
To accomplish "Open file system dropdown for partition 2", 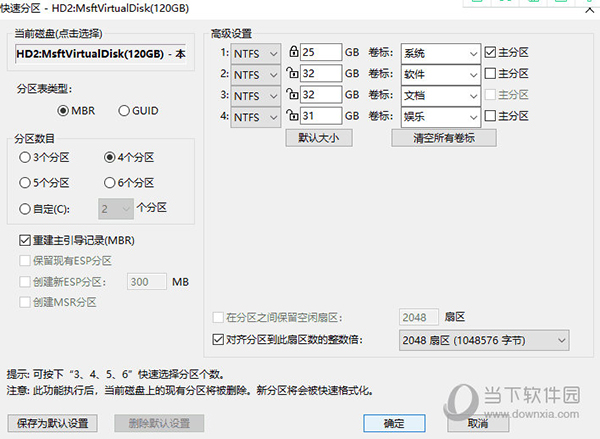I will click(x=256, y=75).
